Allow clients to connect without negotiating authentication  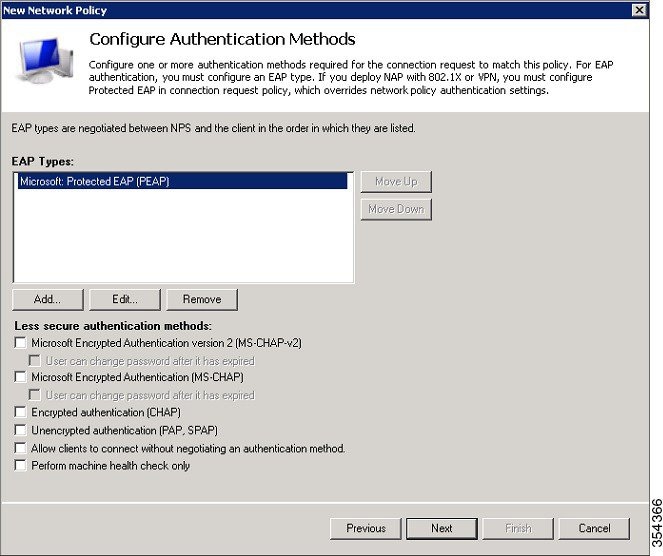[20, 448]
